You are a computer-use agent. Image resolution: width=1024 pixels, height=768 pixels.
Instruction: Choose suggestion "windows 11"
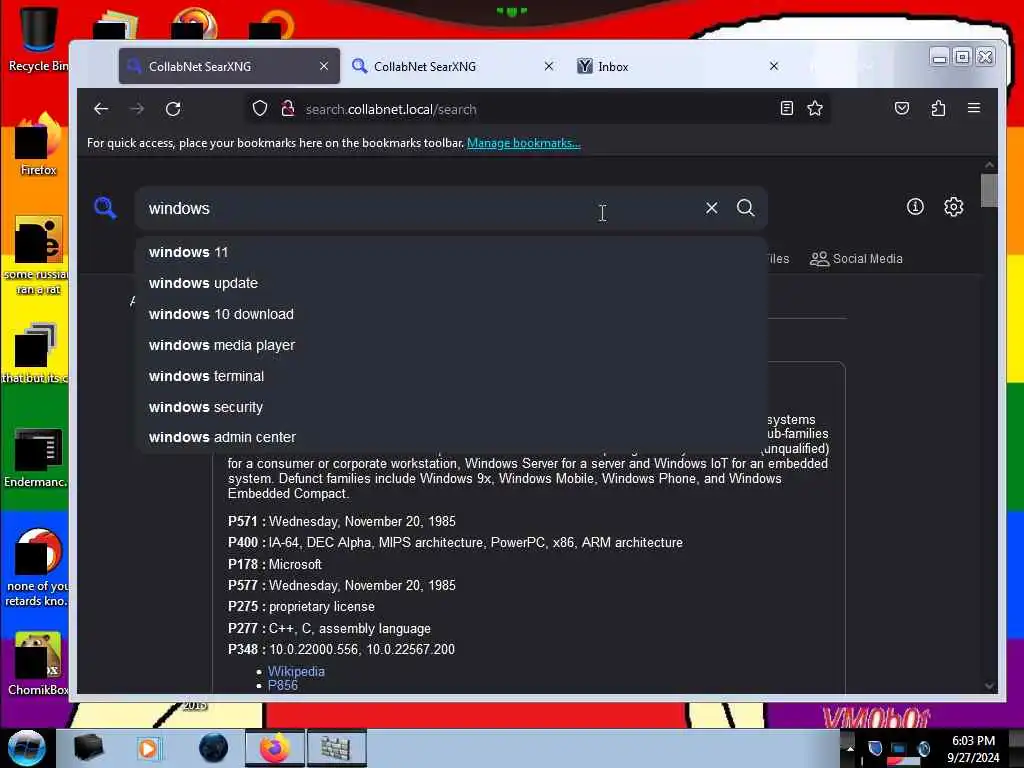tap(451, 252)
